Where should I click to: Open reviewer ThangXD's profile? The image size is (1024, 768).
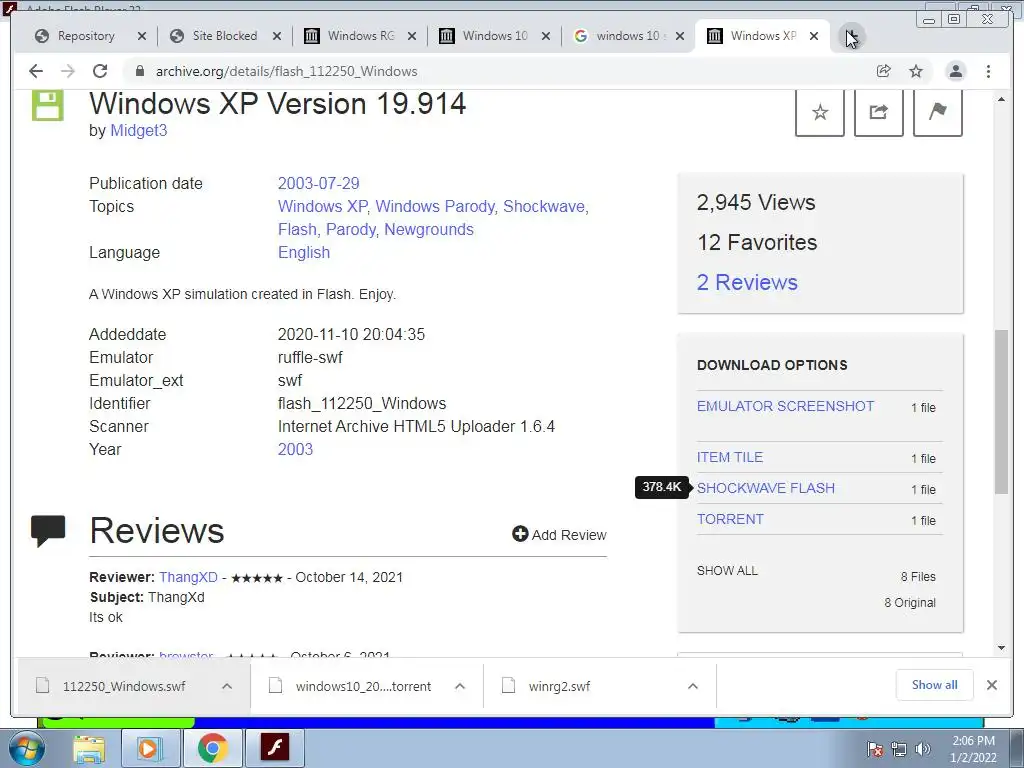(x=188, y=577)
